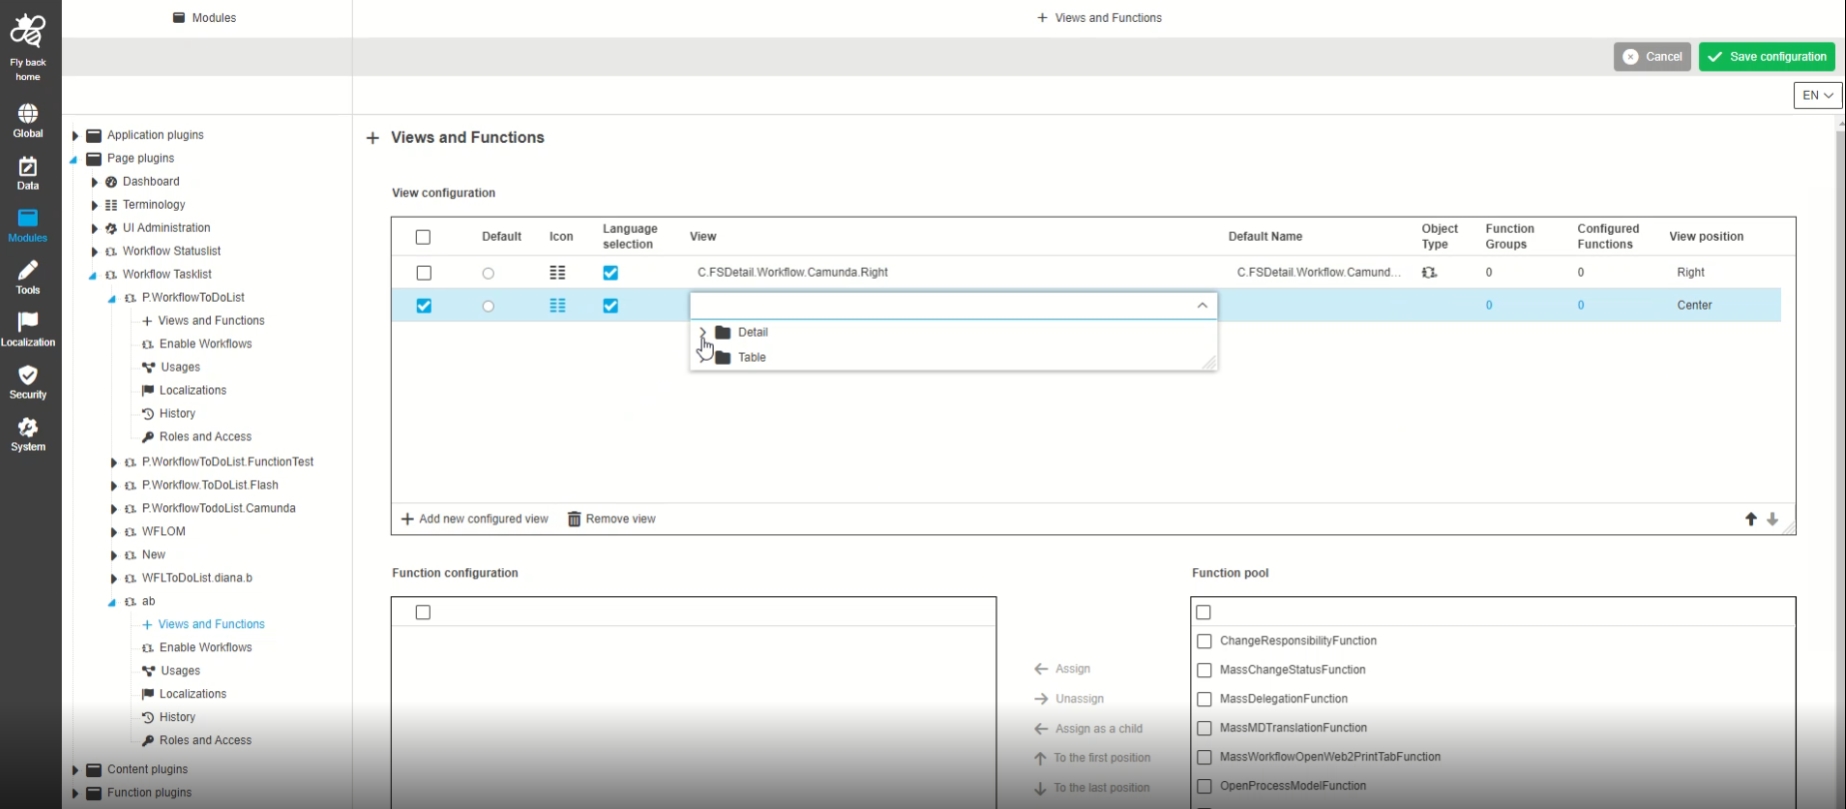Open the Localization sidebar icon
The height and width of the screenshot is (809, 1846).
[28, 329]
